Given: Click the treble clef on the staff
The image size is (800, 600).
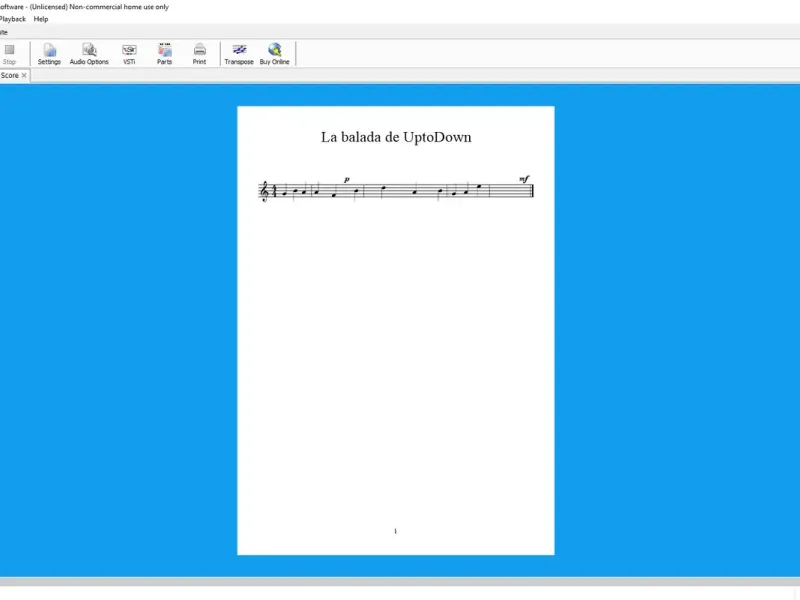Looking at the screenshot, I should pos(264,191).
